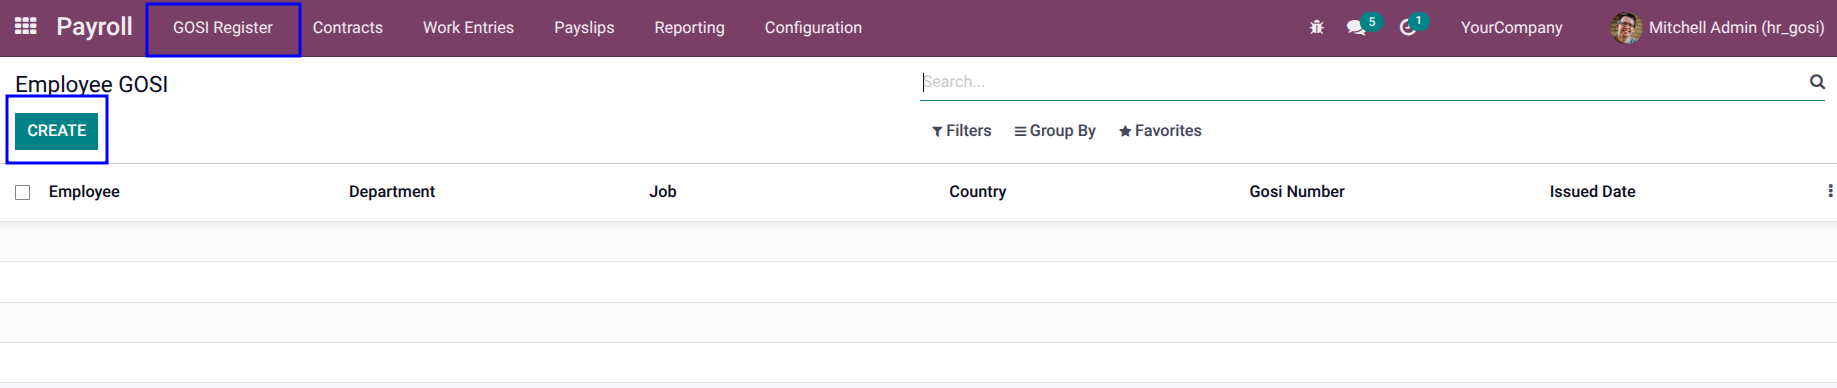The height and width of the screenshot is (388, 1837).
Task: Expand the Group By dropdown
Action: tap(1055, 131)
